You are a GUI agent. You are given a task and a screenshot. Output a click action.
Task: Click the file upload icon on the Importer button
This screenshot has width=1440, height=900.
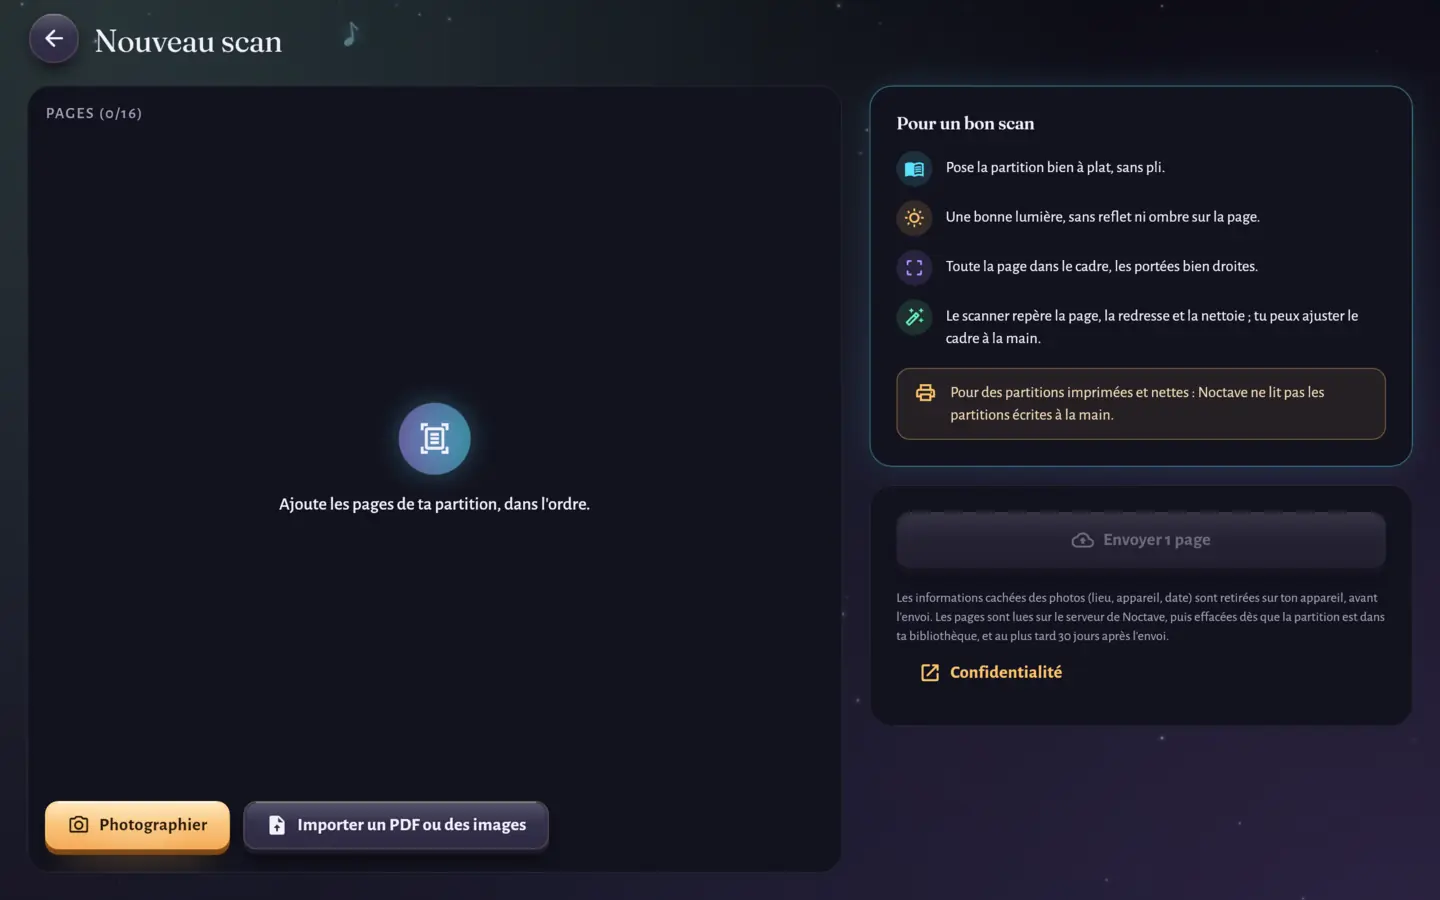click(277, 825)
